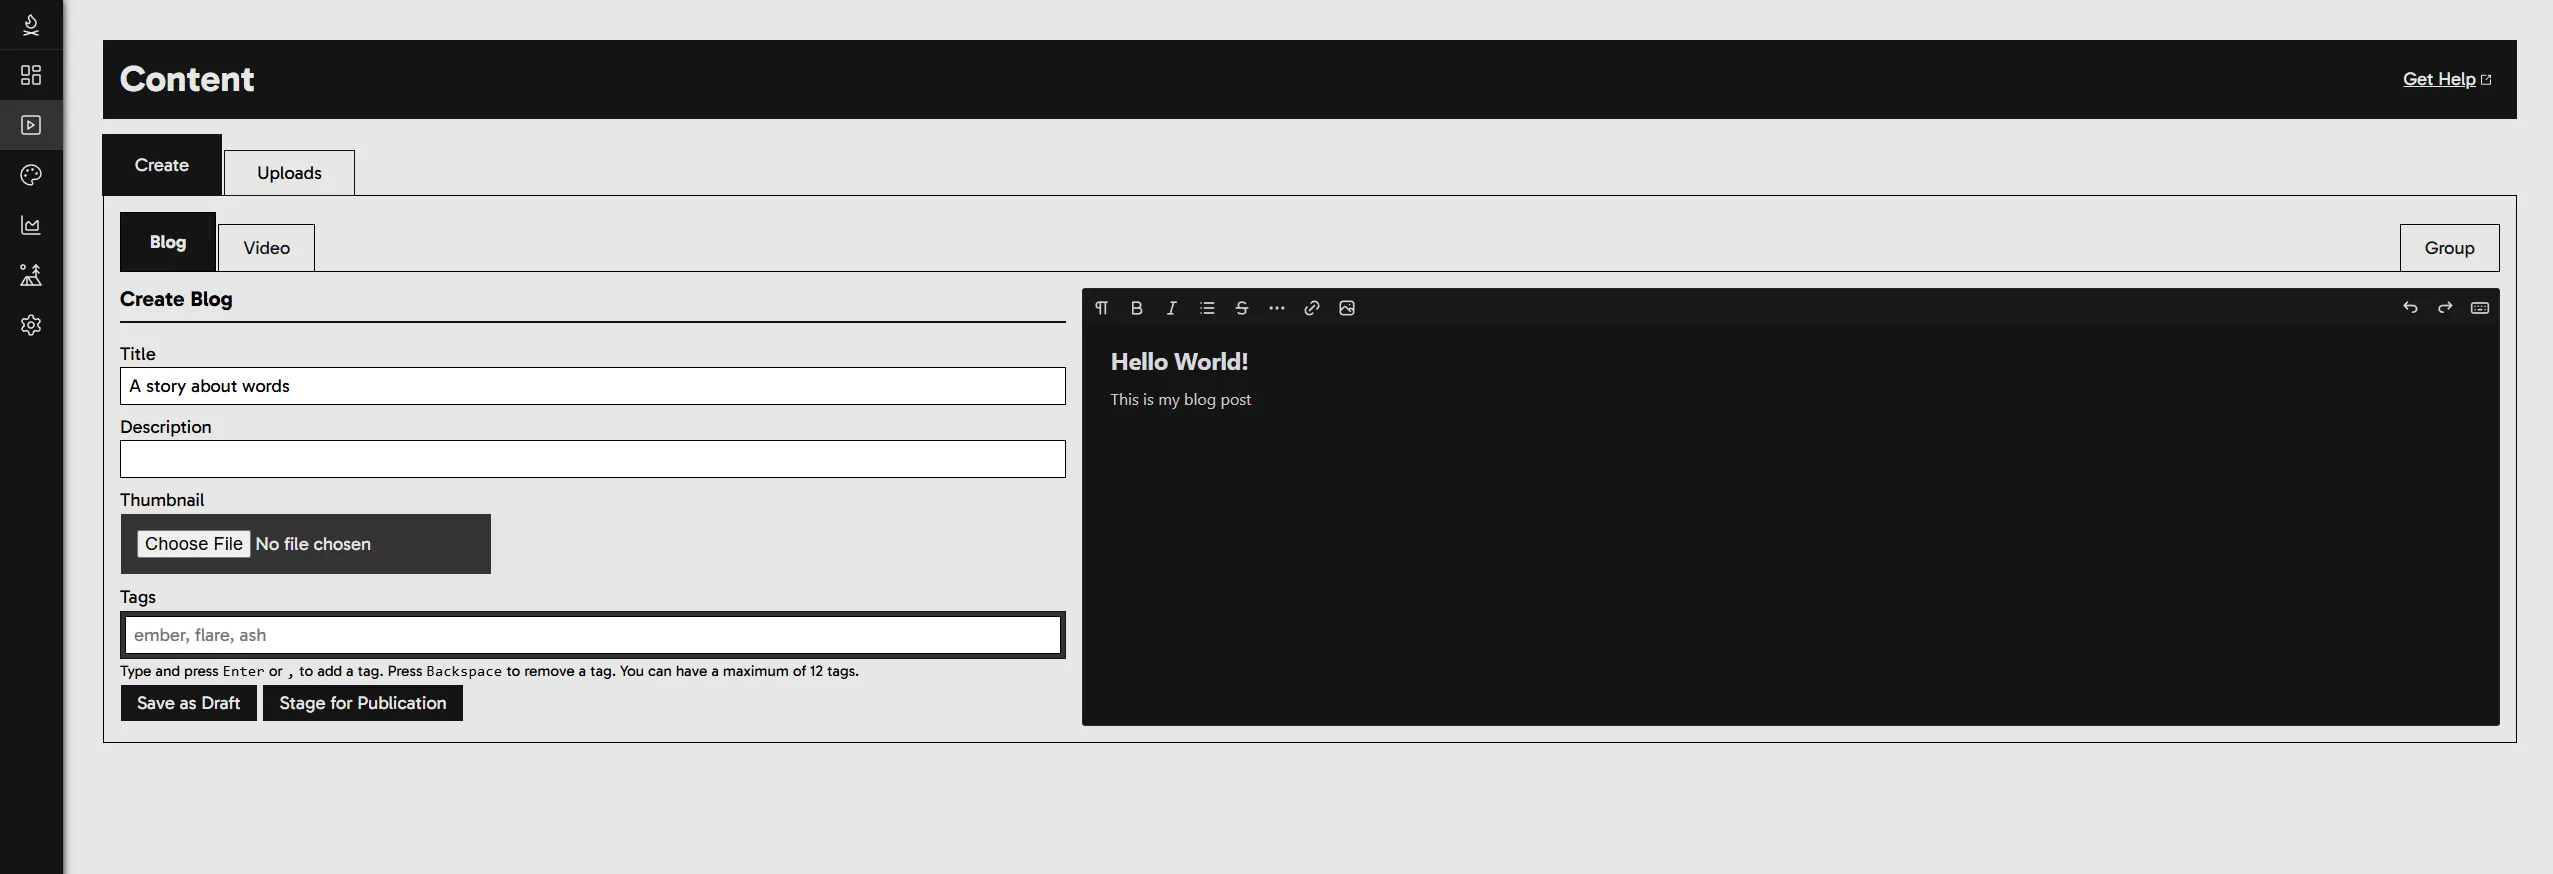The width and height of the screenshot is (2553, 874).
Task: Toggle strikethrough formatting in editor toolbar
Action: 1242,308
